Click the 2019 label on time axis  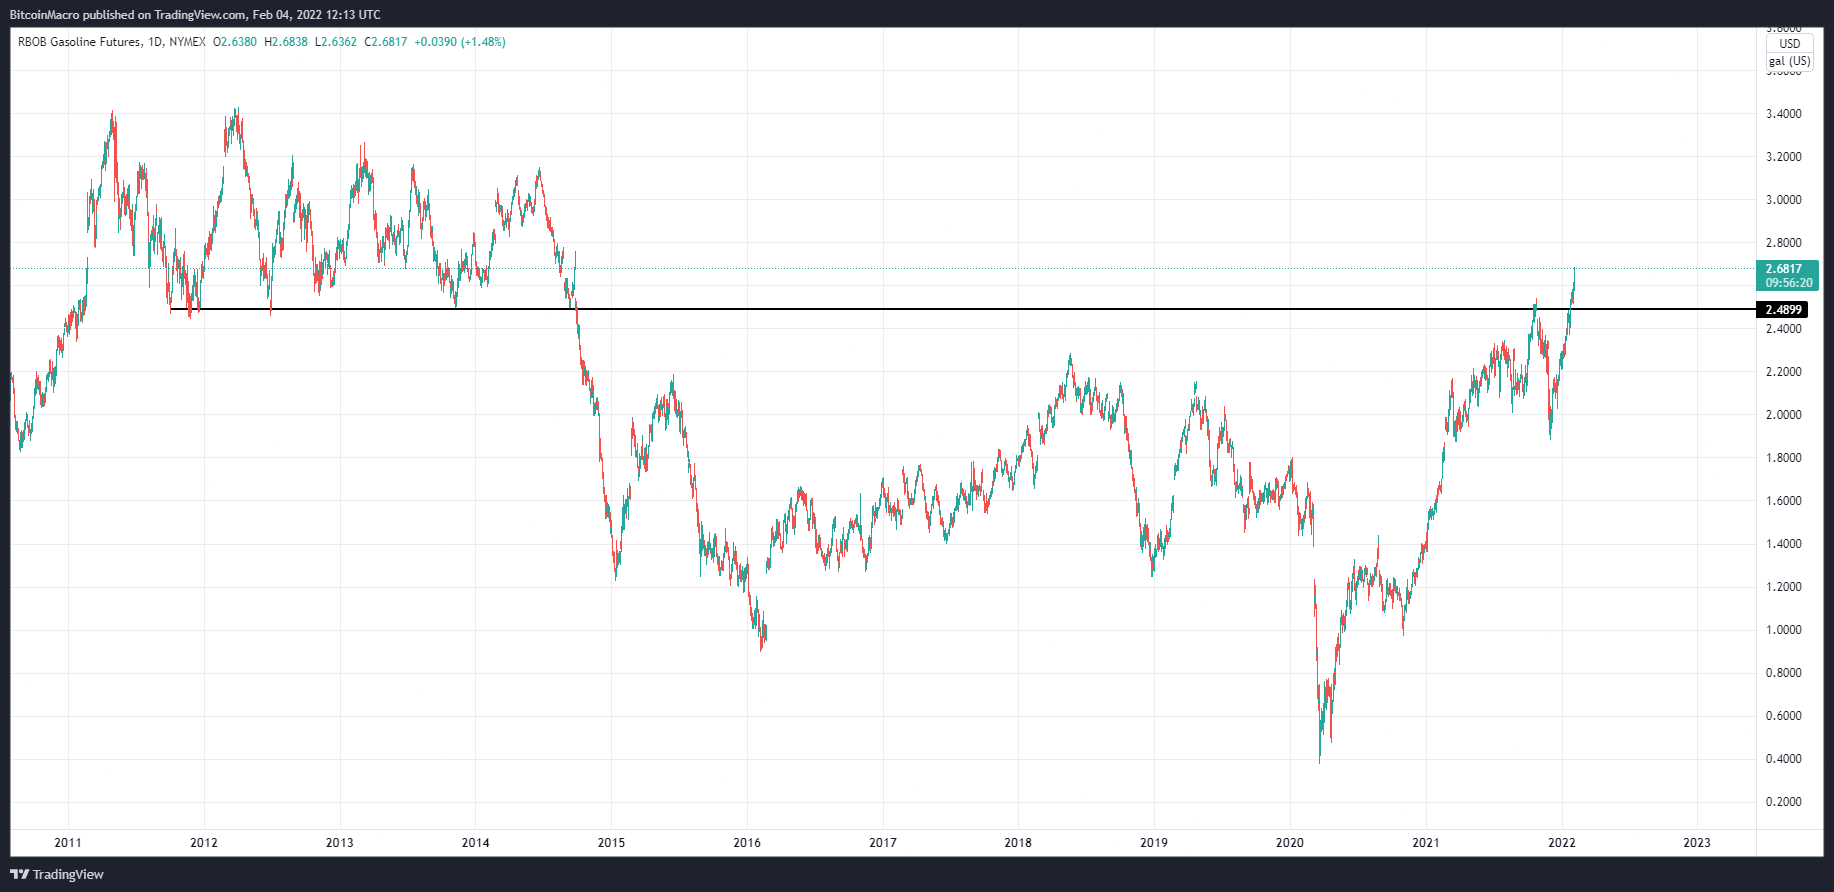click(x=1154, y=843)
